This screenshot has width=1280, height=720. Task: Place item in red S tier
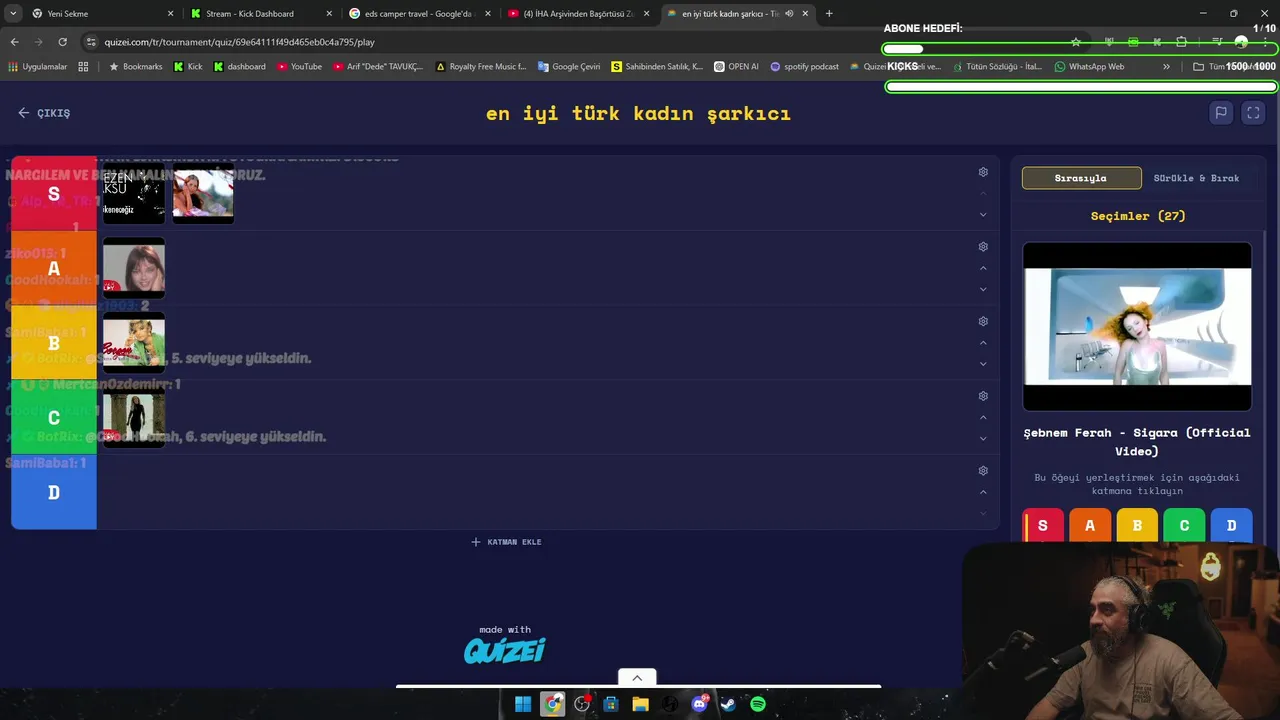(x=1043, y=526)
